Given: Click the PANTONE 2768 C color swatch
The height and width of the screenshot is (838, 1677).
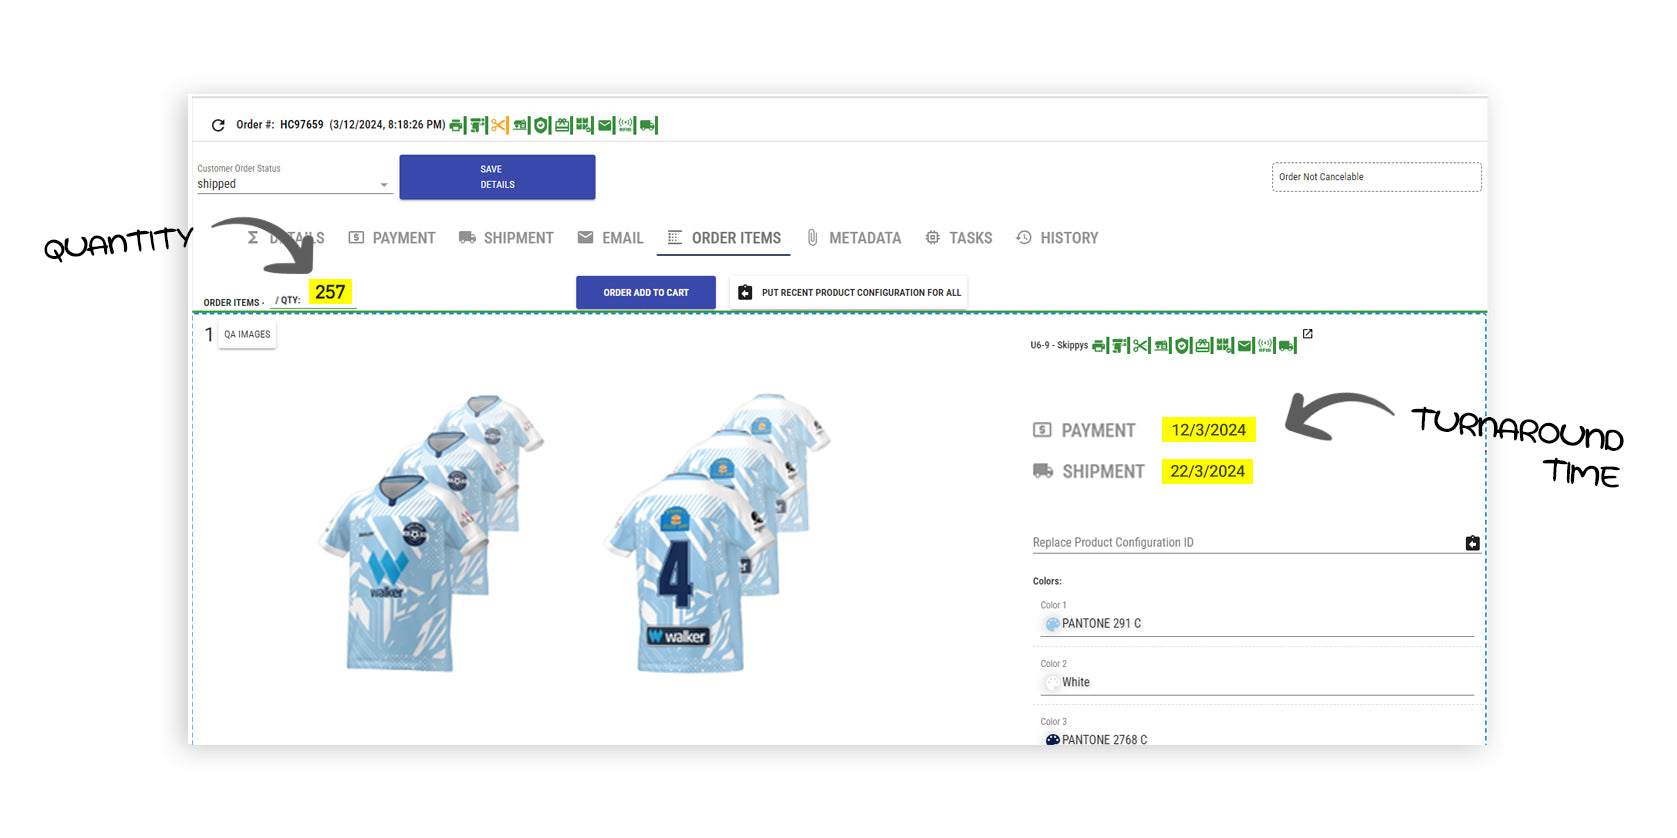Looking at the screenshot, I should (1052, 740).
